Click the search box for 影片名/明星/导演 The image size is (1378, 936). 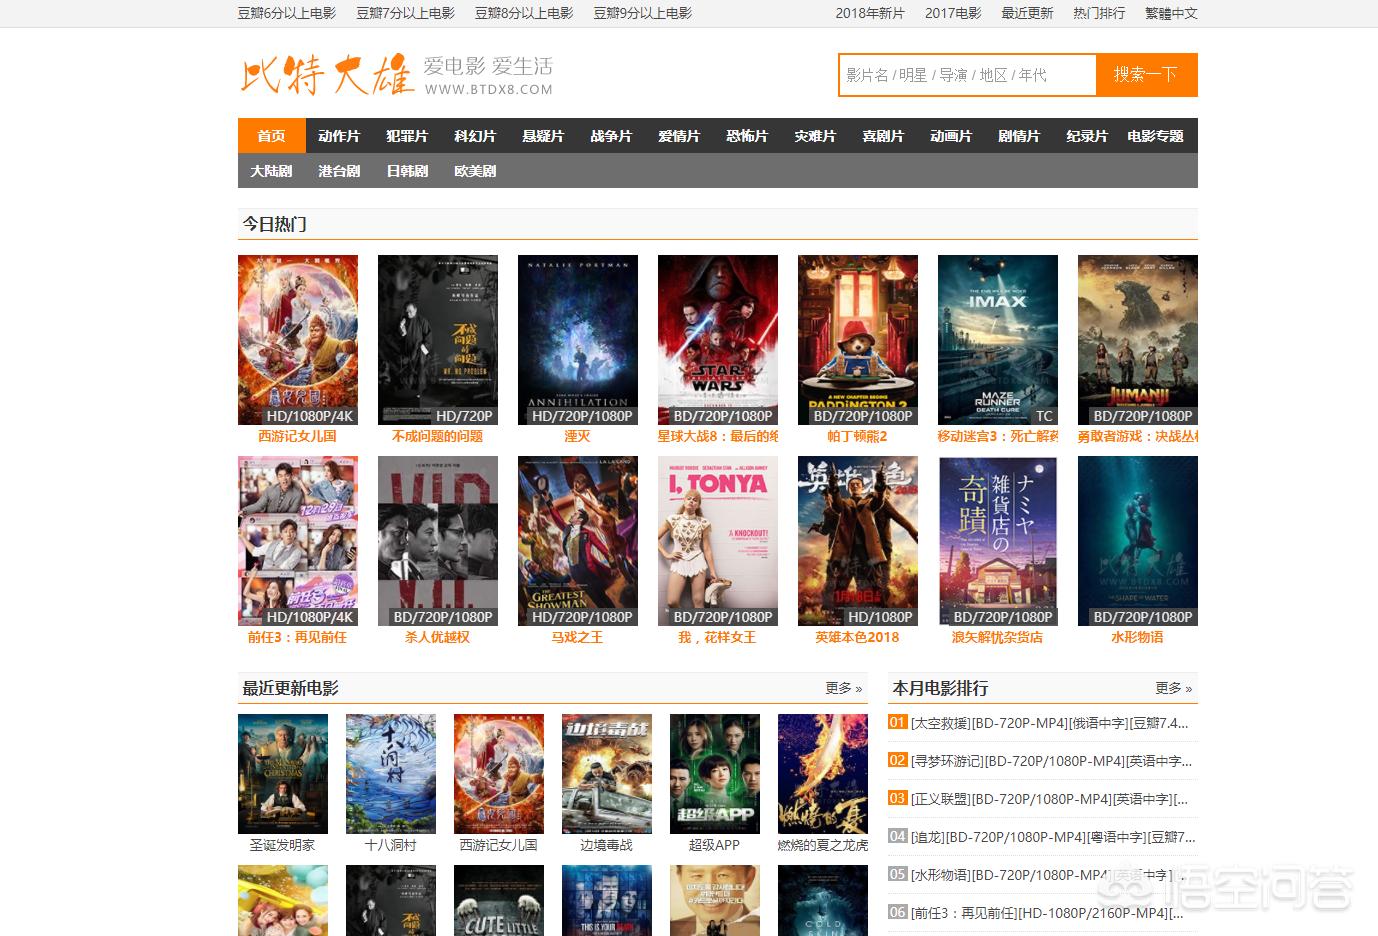point(968,75)
